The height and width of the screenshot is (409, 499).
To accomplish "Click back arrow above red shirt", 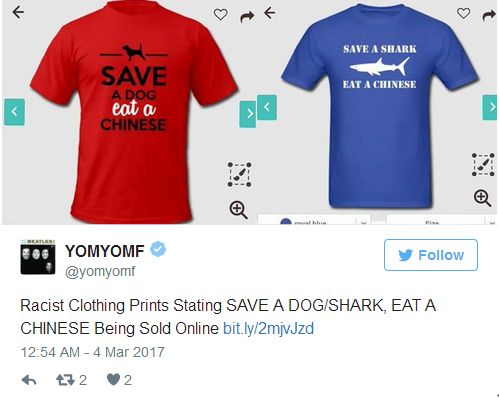I will [18, 12].
